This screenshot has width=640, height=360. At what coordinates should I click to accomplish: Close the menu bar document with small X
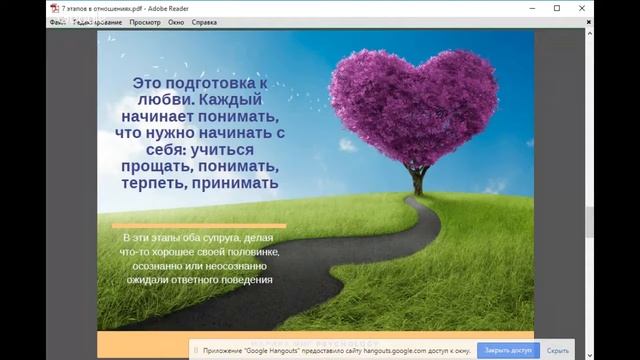click(589, 22)
